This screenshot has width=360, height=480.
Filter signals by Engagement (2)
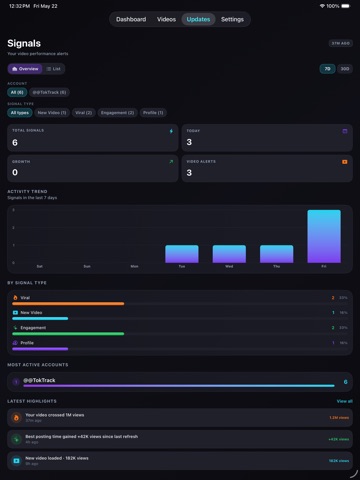[117, 113]
